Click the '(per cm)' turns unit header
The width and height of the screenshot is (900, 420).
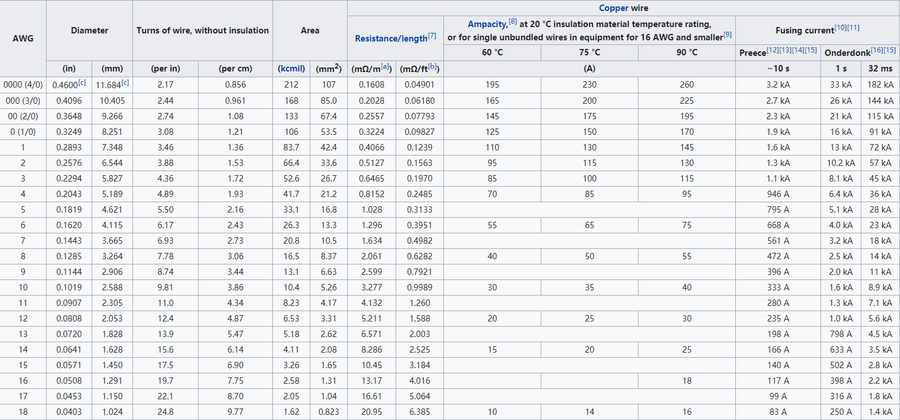[235, 69]
